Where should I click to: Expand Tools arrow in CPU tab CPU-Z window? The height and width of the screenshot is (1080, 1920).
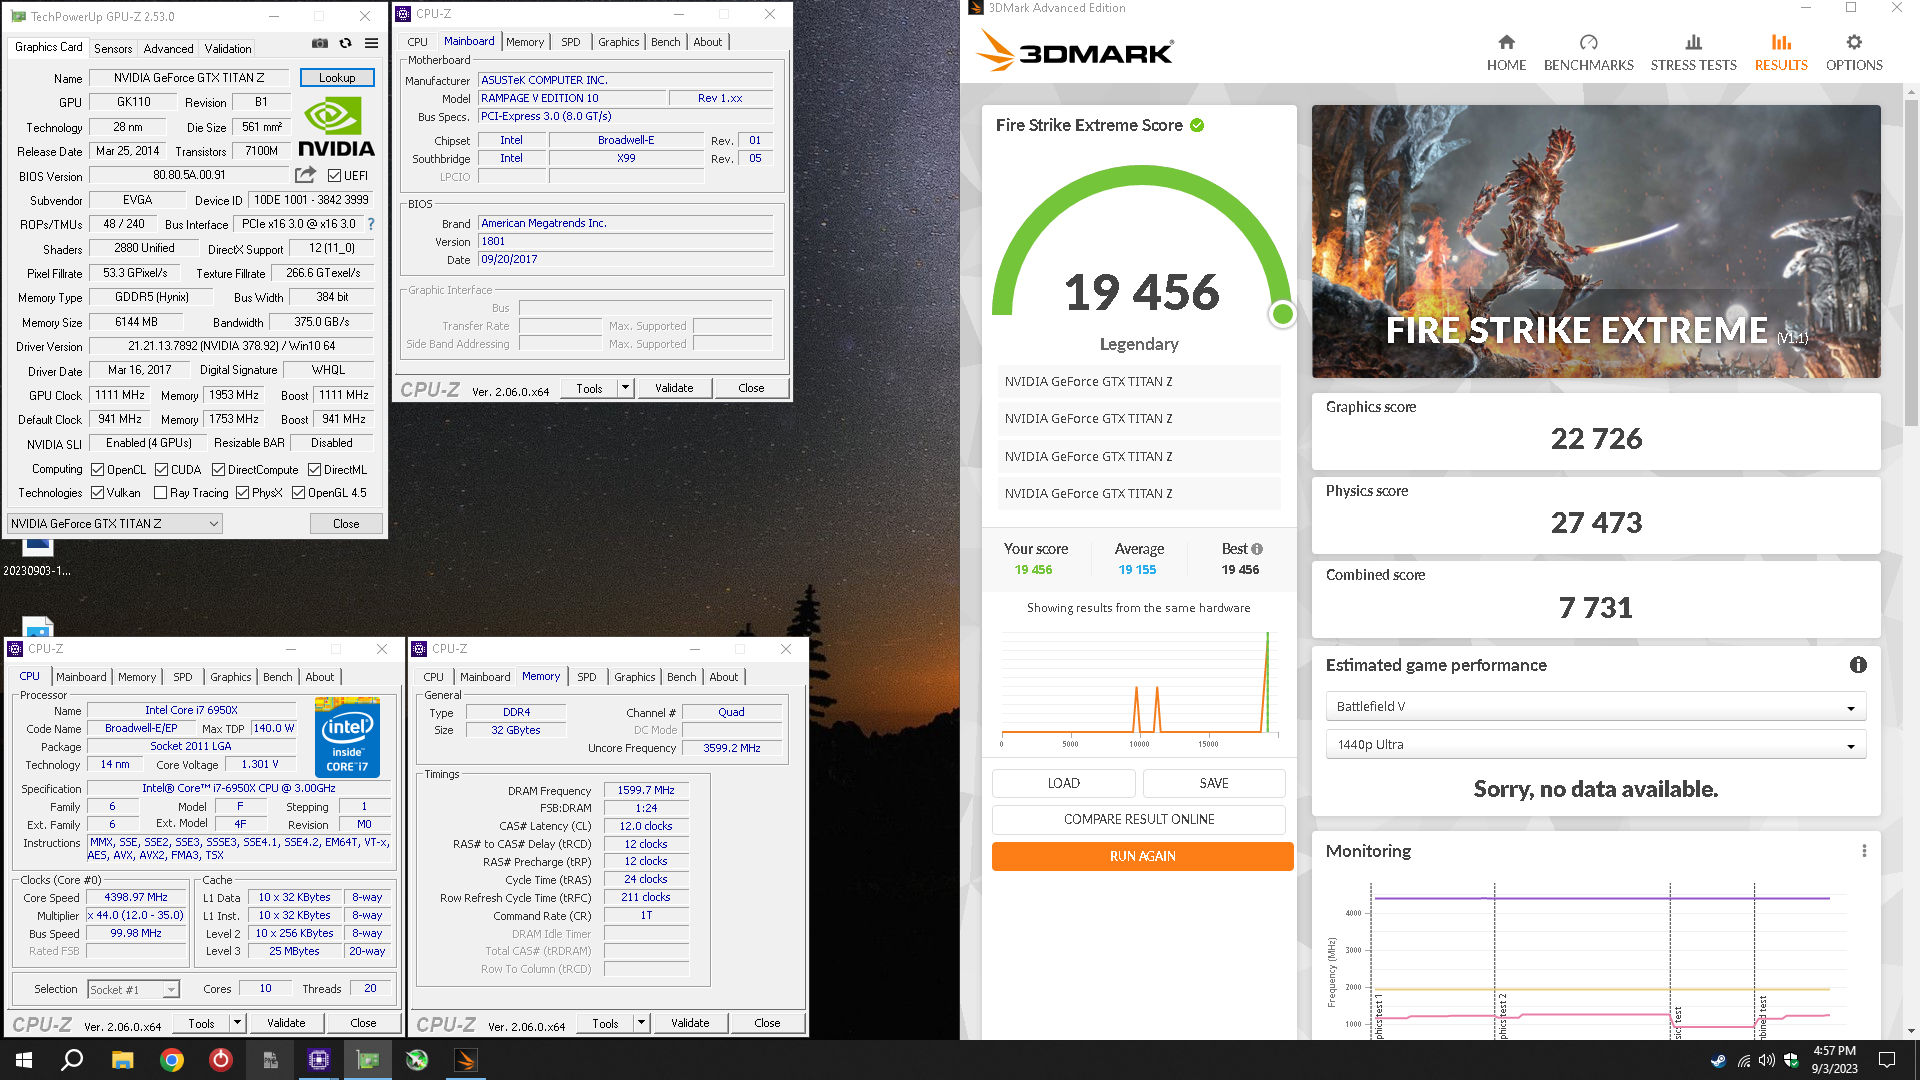tap(237, 1023)
